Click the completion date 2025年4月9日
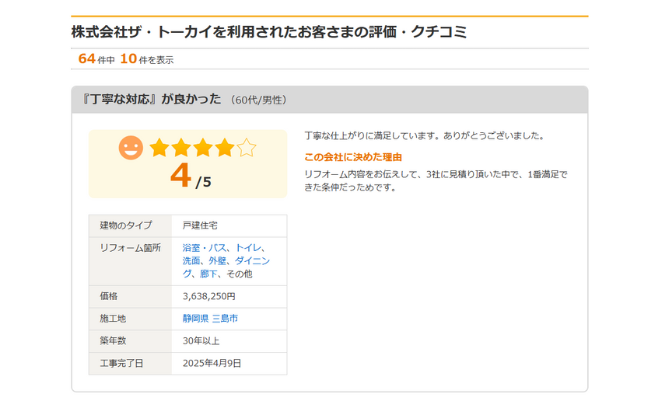Screen dimensions: 650x400 point(212,364)
